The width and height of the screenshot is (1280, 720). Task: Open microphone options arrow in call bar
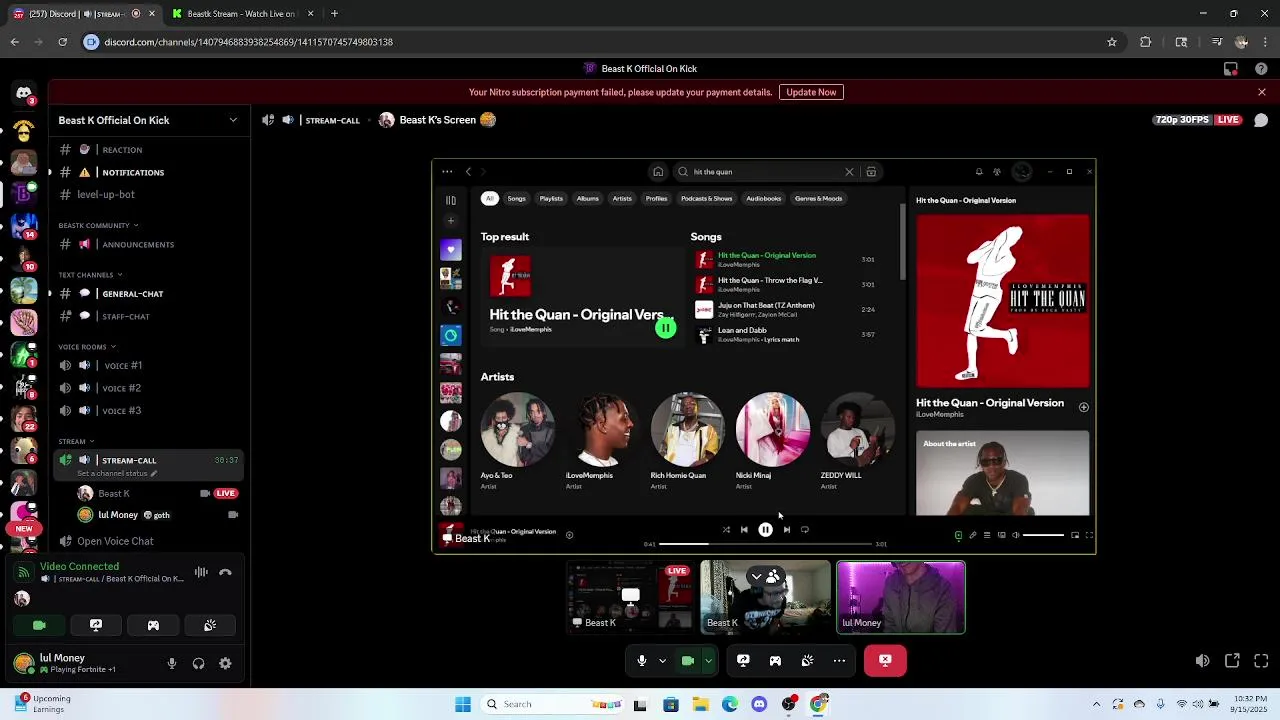(662, 660)
